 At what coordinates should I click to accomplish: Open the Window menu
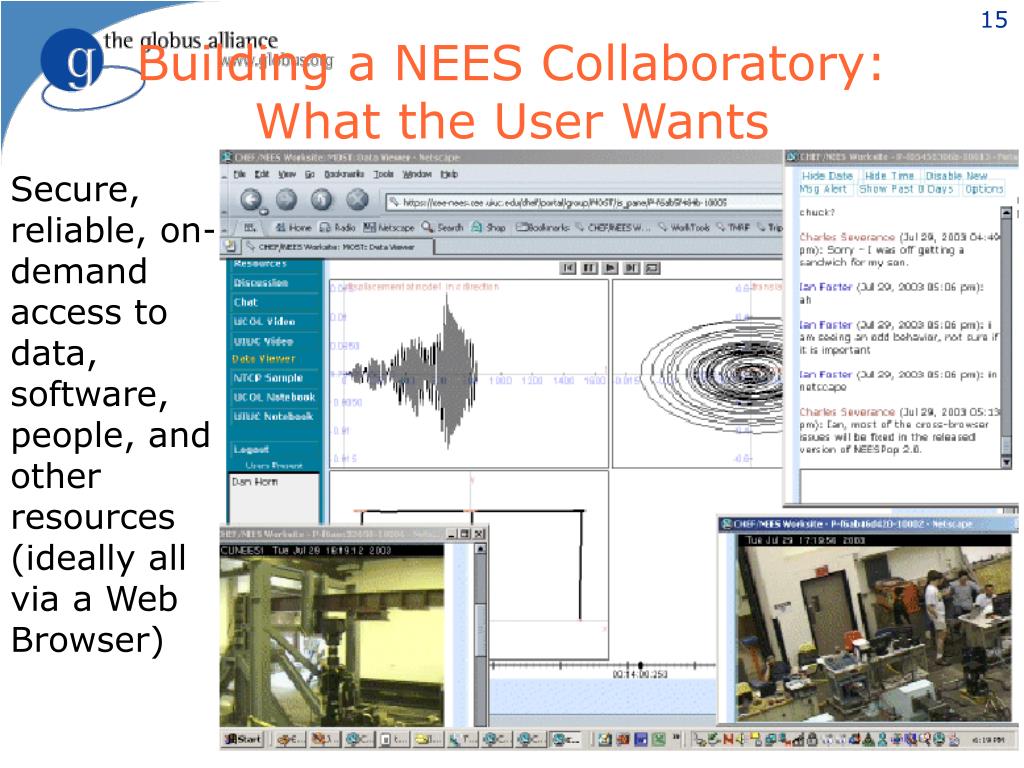[x=417, y=174]
